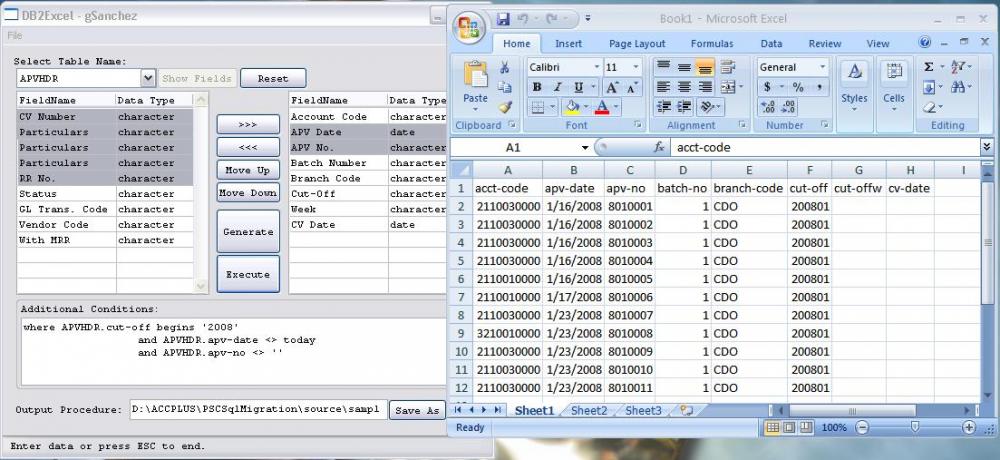Toggle Top Align in Alignment group
This screenshot has width=1000, height=460.
point(664,67)
